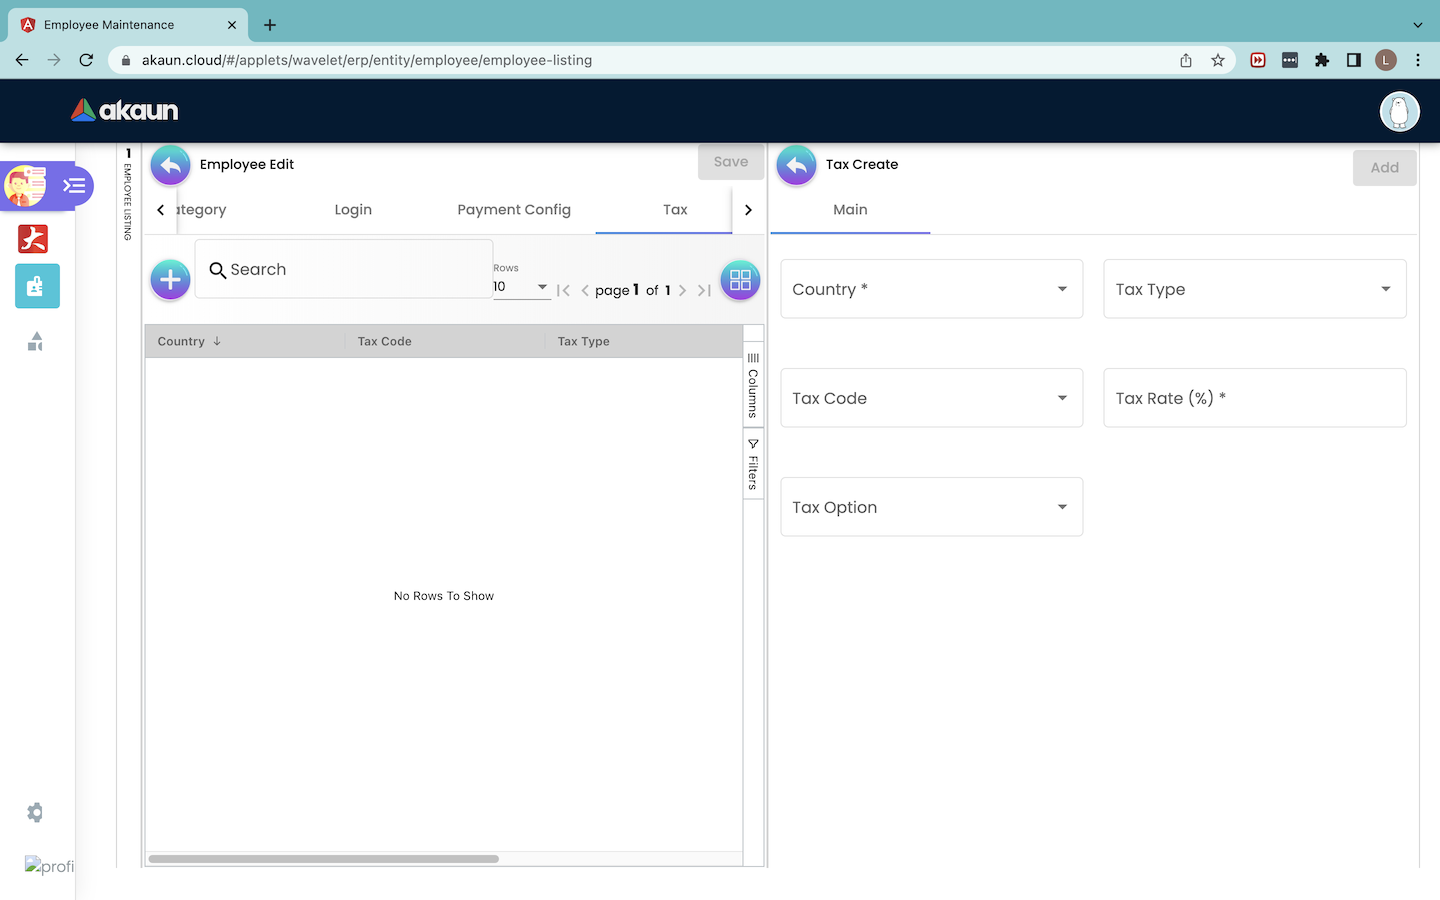Toggle the sidebar menu collapse icon
The image size is (1440, 900).
[x=74, y=186]
